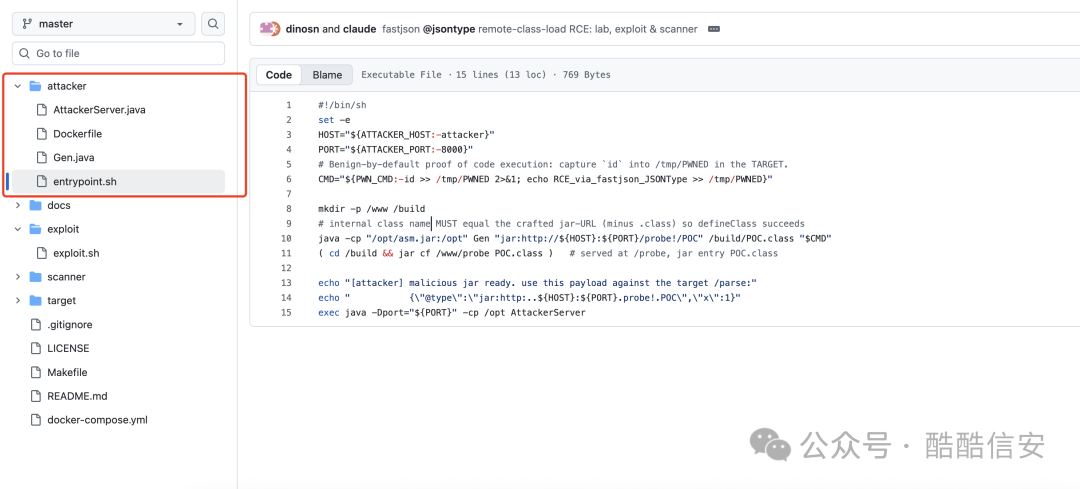Click the Dockerfile file icon

point(41,134)
